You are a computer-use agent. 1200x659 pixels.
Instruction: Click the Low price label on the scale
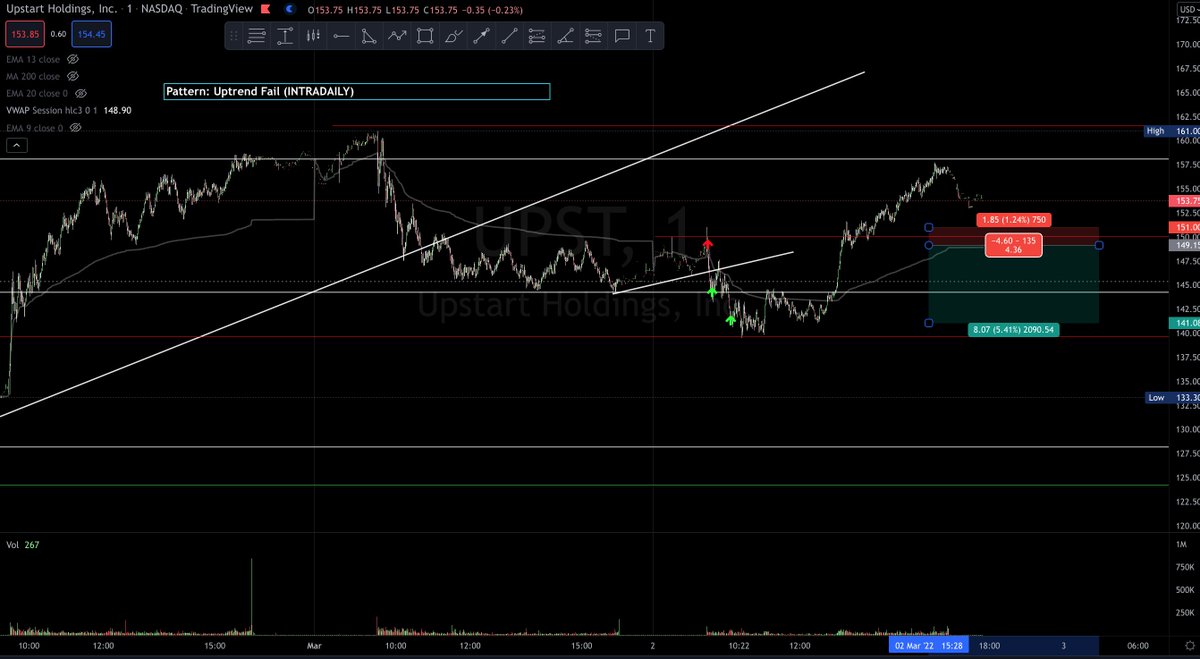coord(1172,397)
